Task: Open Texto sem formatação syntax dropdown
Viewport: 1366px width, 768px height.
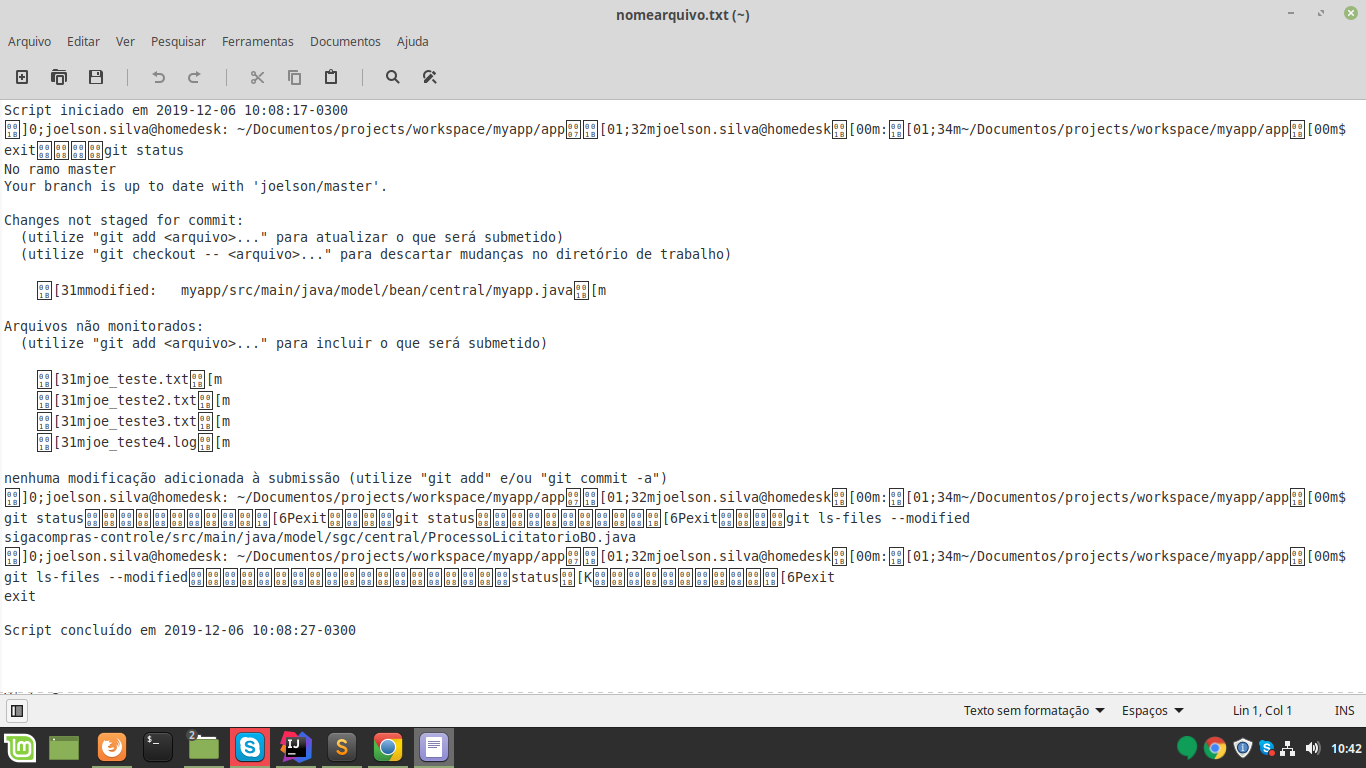Action: click(1034, 711)
